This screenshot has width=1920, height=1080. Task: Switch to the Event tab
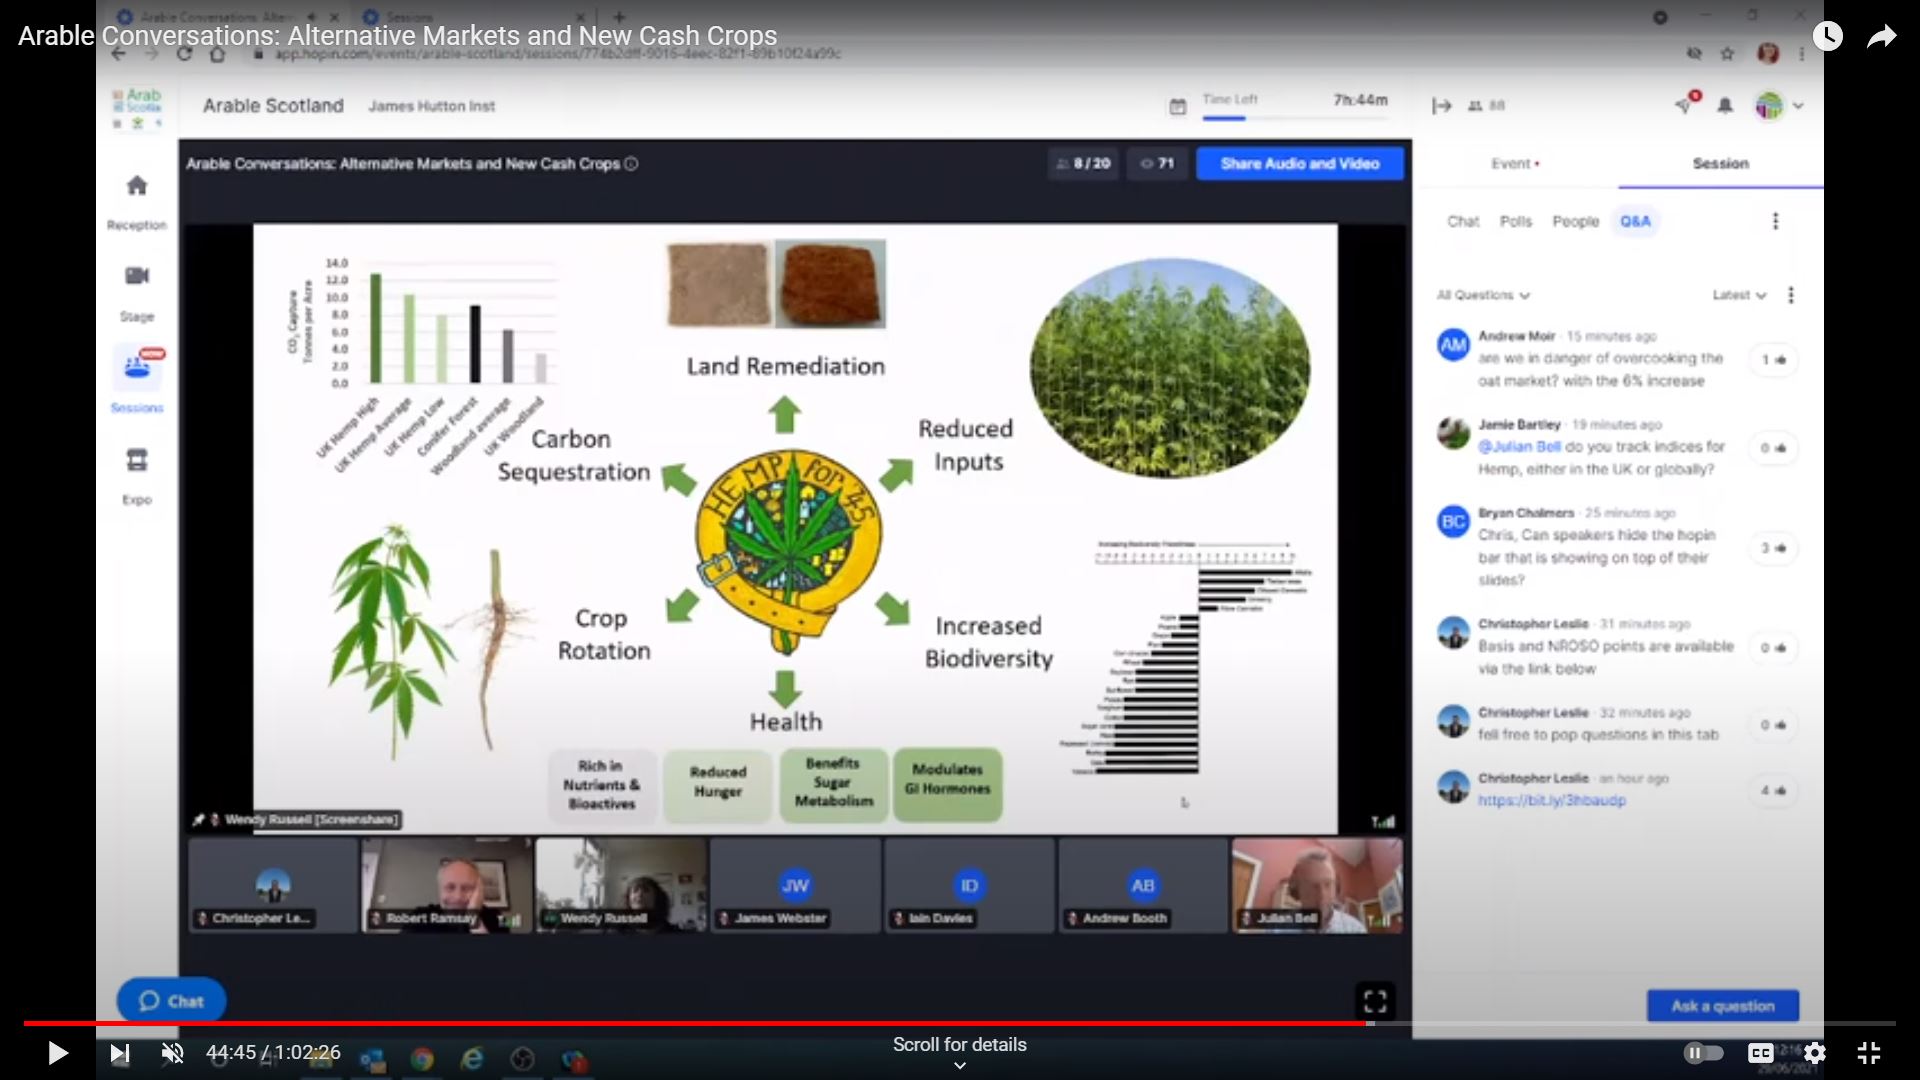click(x=1515, y=163)
